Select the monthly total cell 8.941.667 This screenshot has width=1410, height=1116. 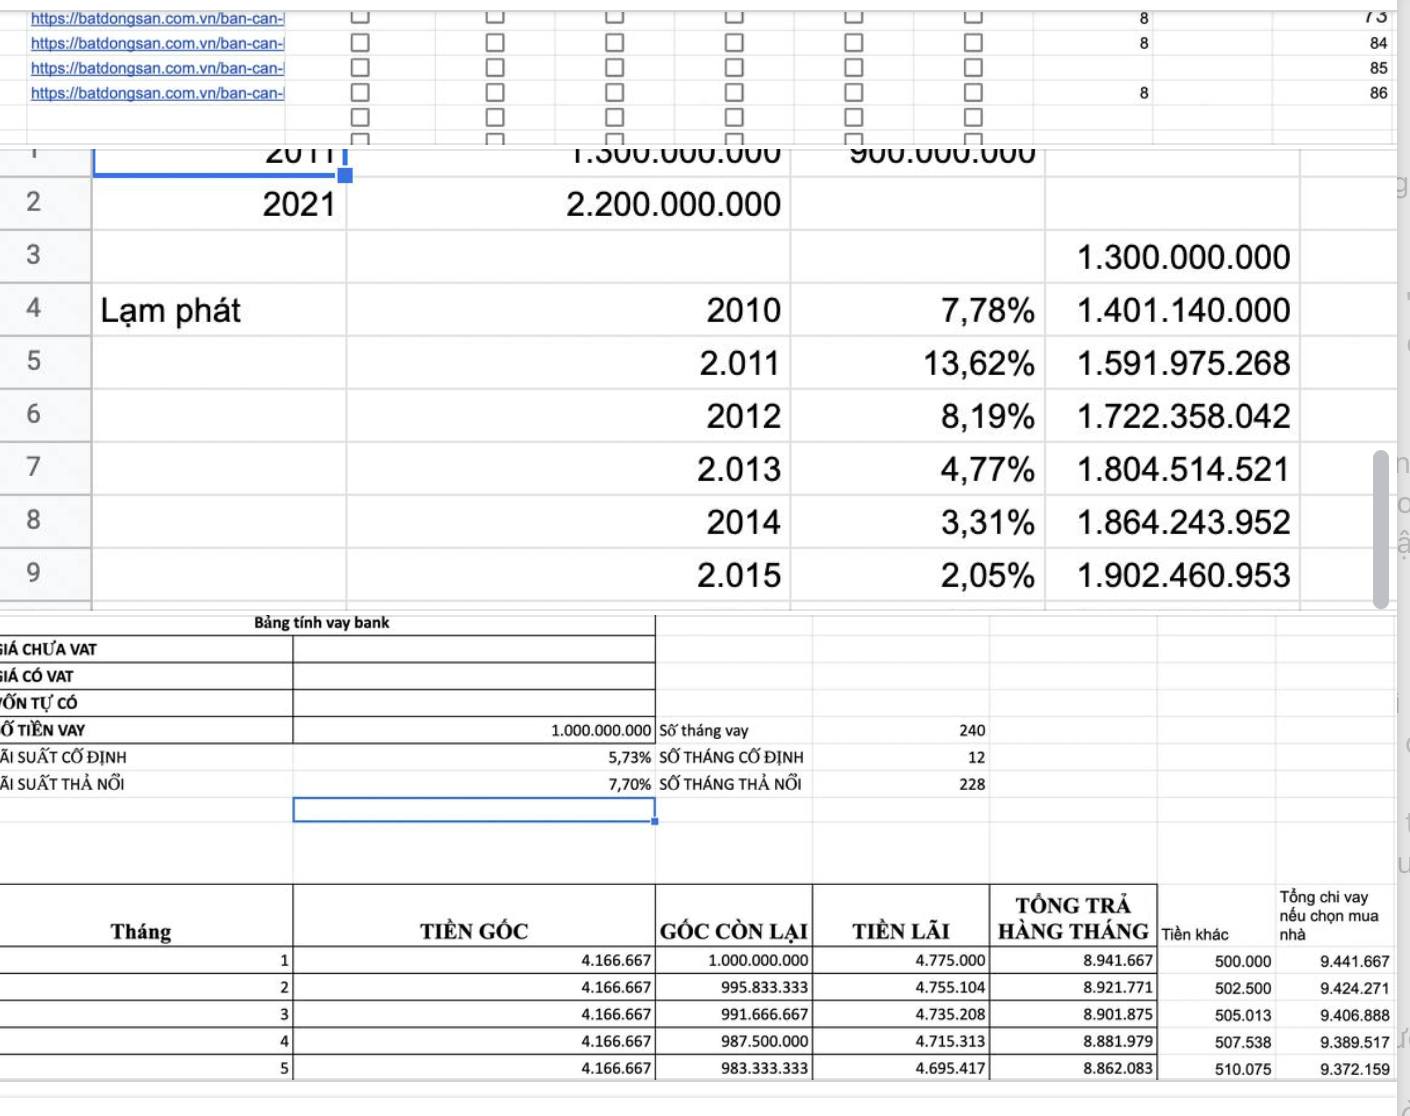pos(1073,960)
